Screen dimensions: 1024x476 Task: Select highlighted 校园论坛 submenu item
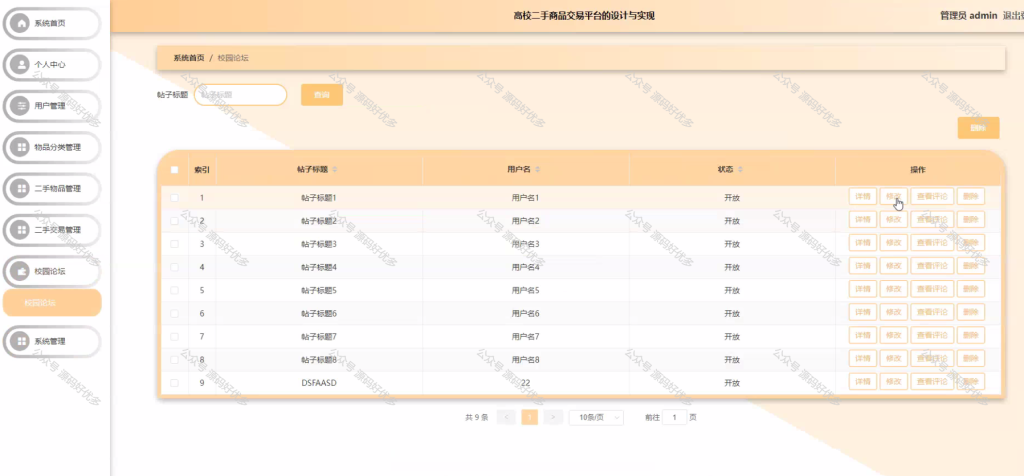tap(52, 303)
